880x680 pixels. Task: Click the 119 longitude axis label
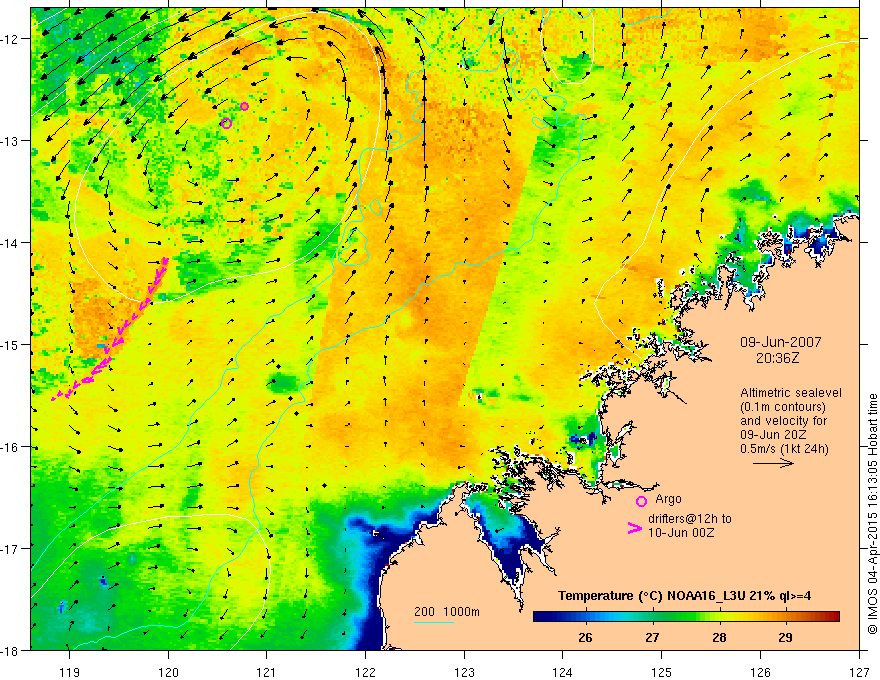pos(69,672)
